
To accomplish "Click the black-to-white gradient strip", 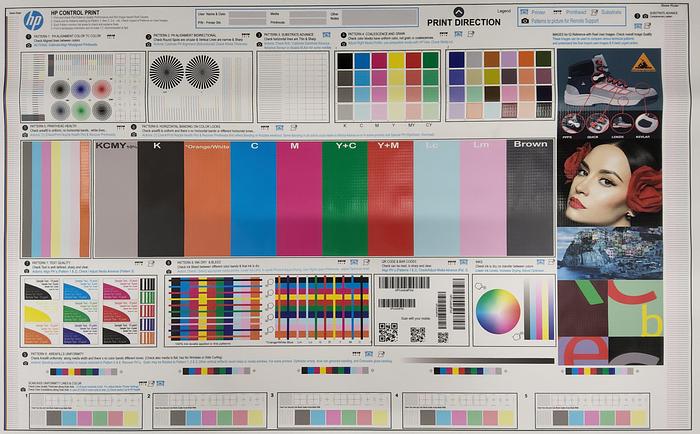I will [479, 360].
